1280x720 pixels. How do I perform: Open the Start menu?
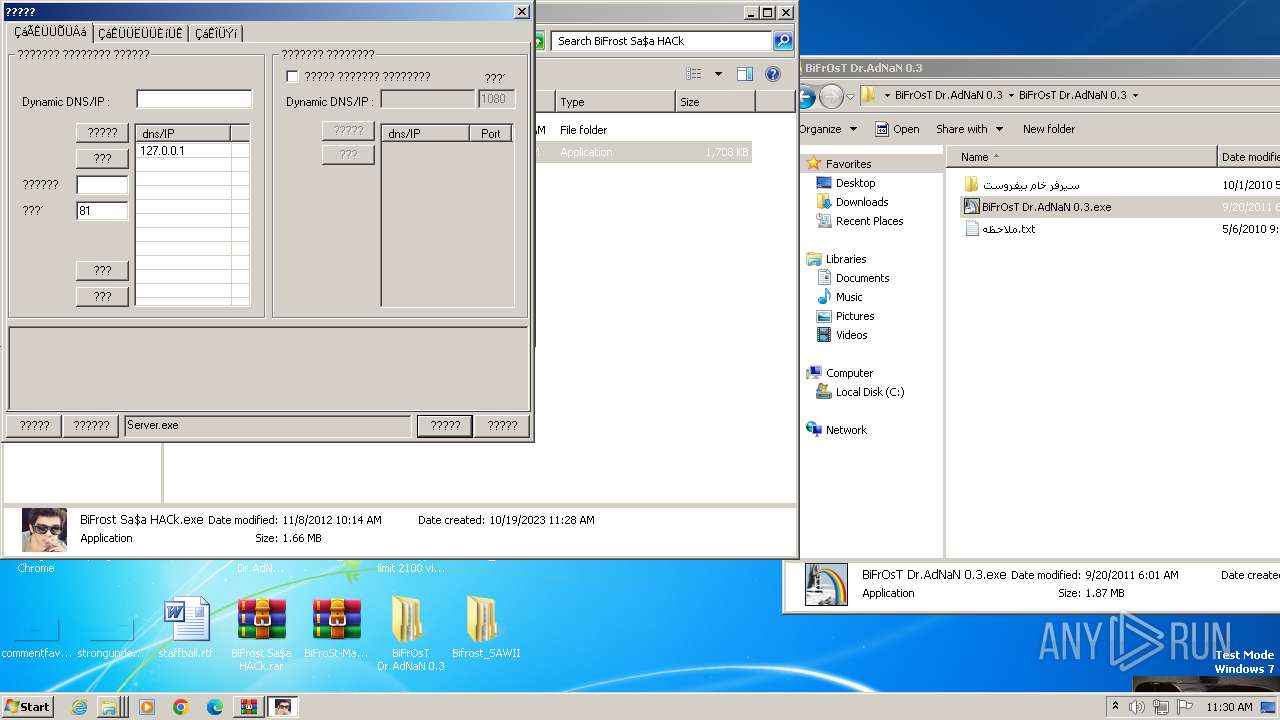[x=28, y=707]
